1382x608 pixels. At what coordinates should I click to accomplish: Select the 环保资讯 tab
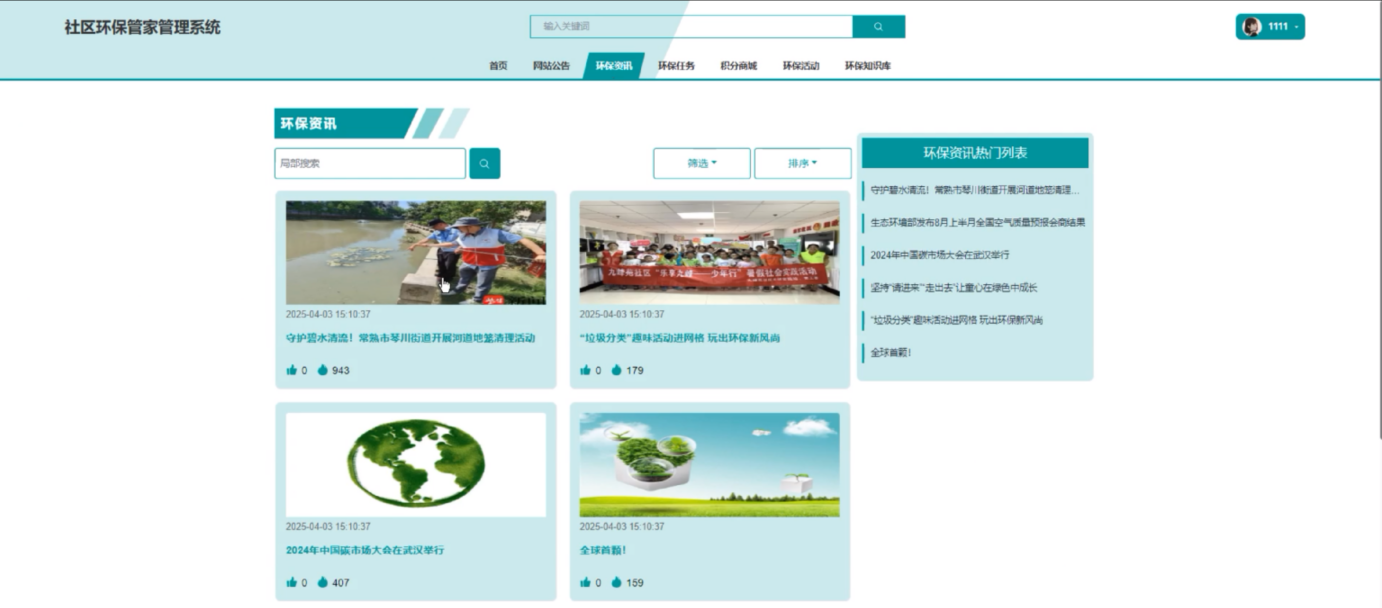click(614, 66)
